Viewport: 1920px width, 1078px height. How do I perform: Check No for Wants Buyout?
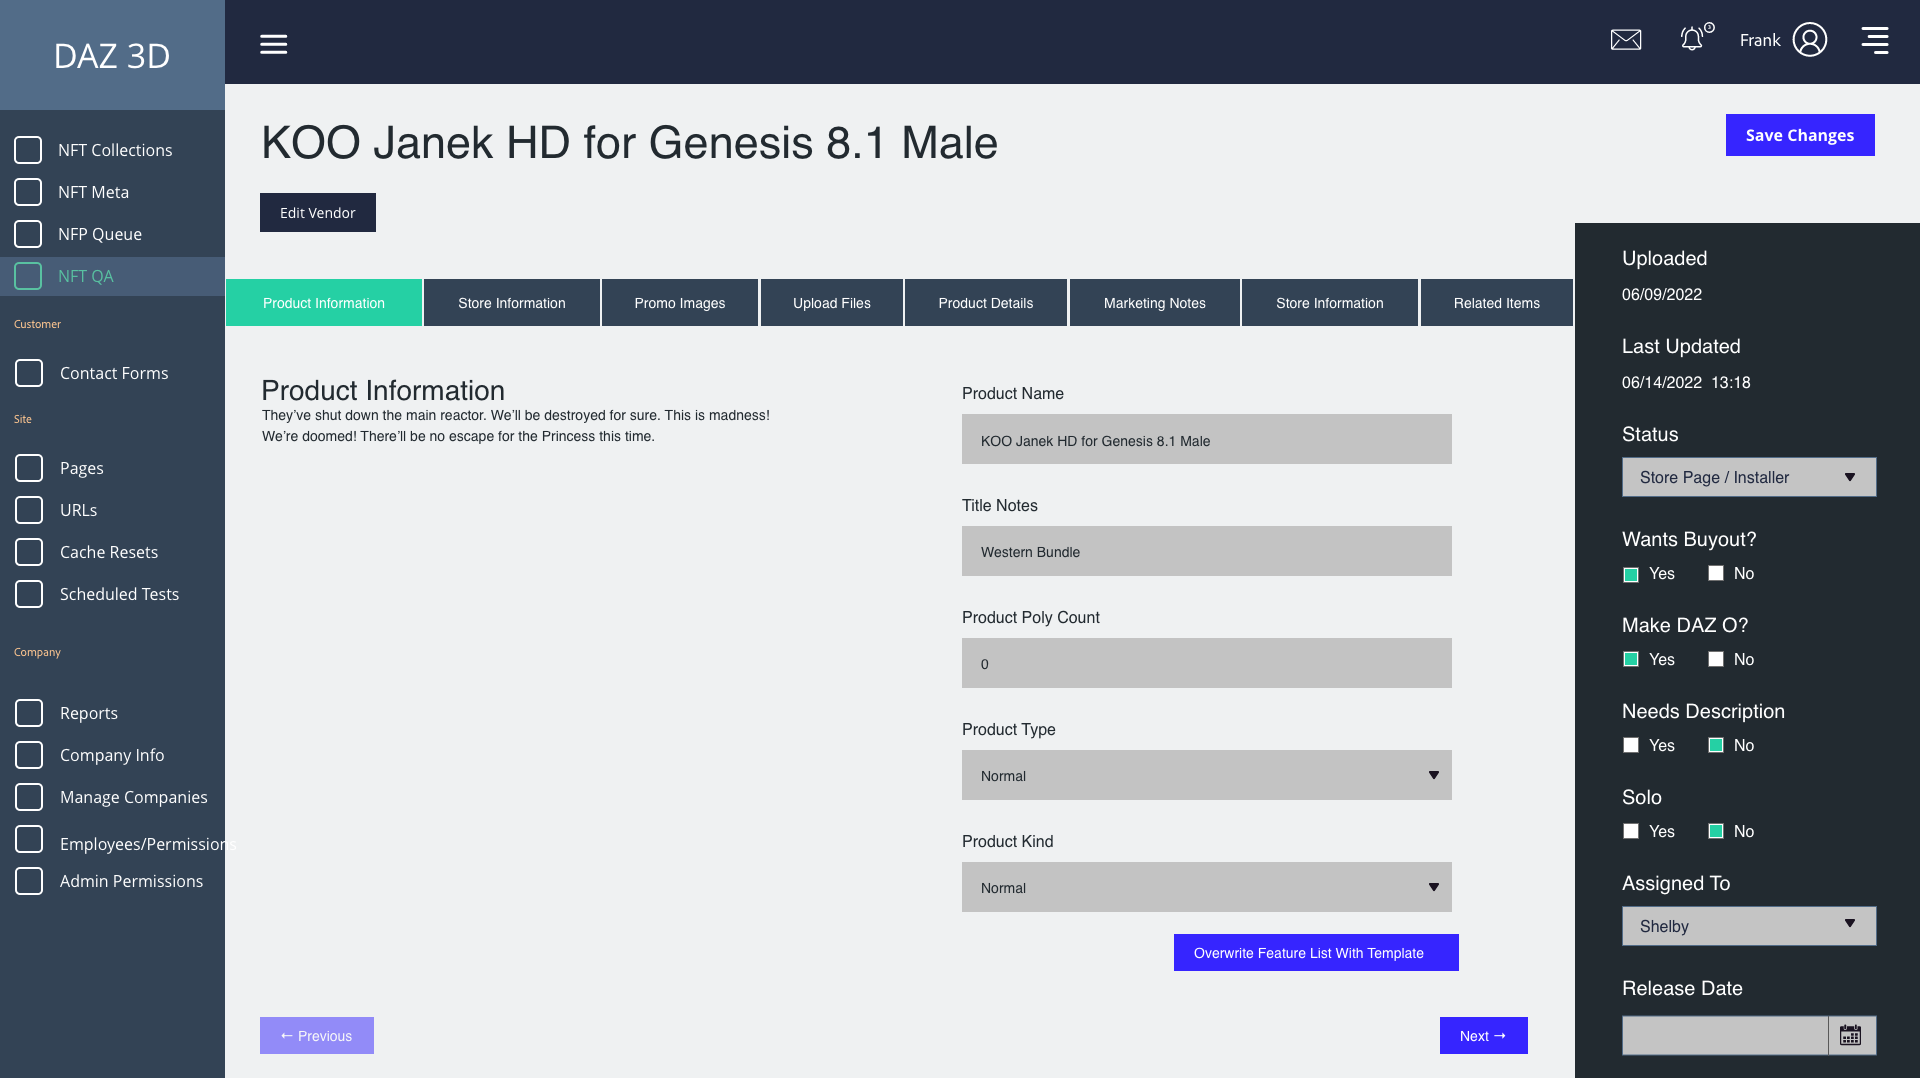[1716, 573]
